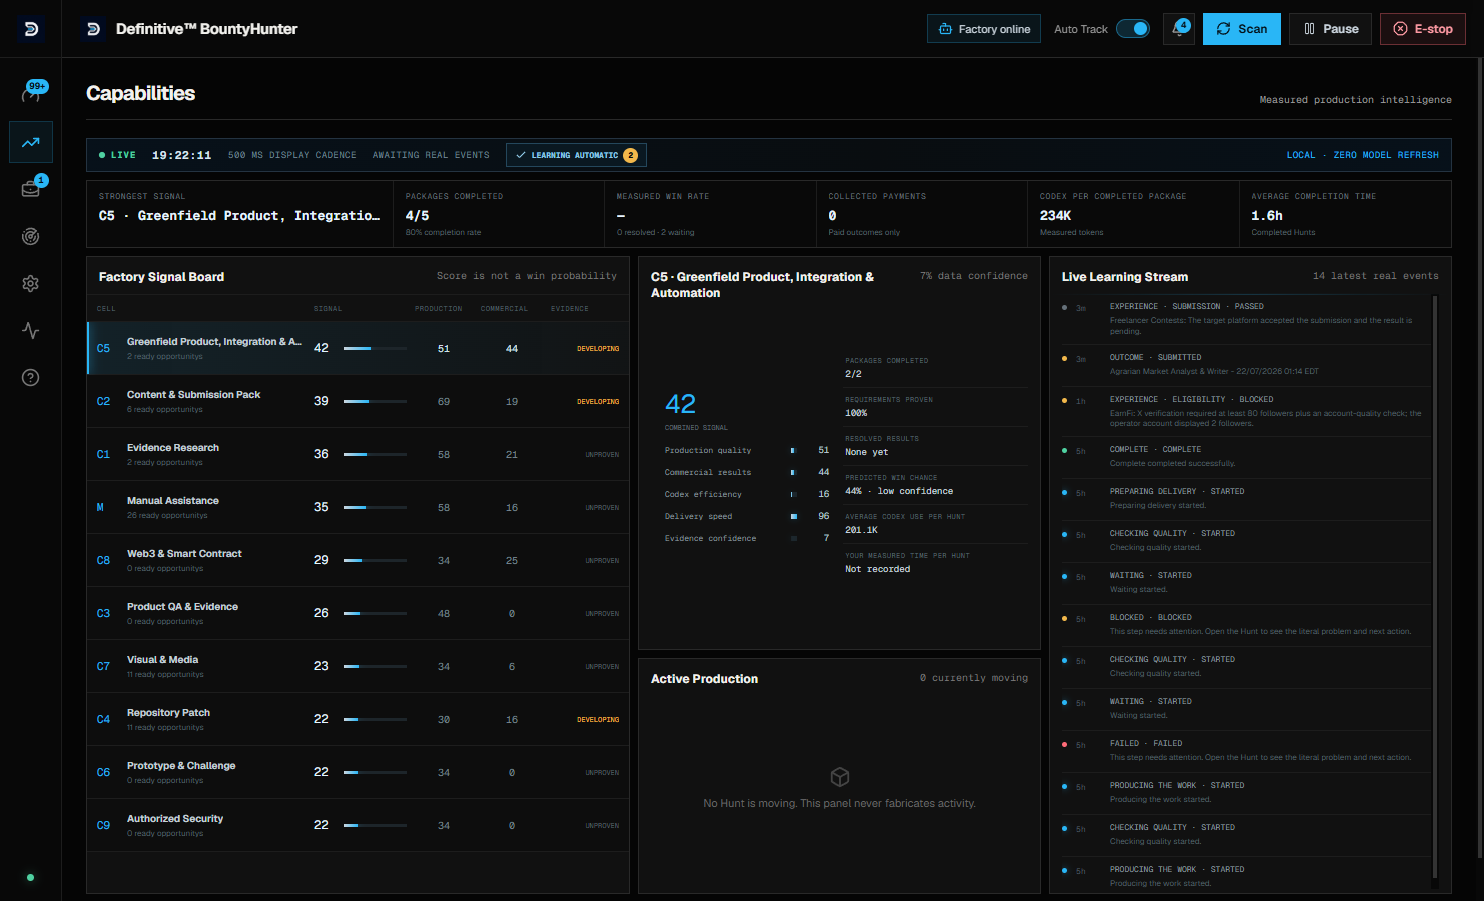Open the OUTCOME · SUBMITTED event
Image resolution: width=1484 pixels, height=901 pixels.
tap(1246, 364)
